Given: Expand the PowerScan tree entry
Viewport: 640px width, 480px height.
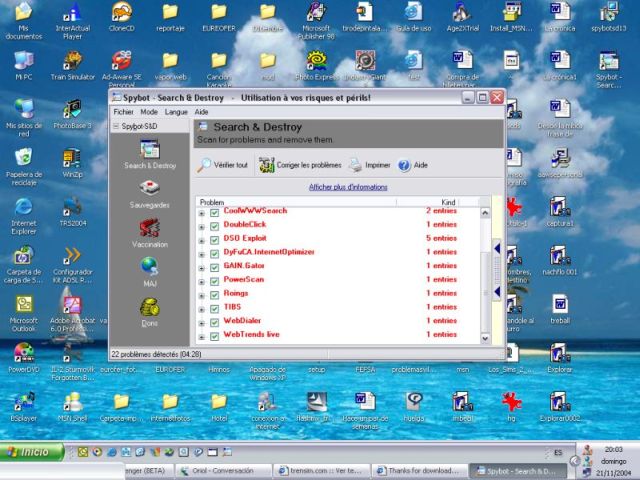Looking at the screenshot, I should [x=202, y=280].
